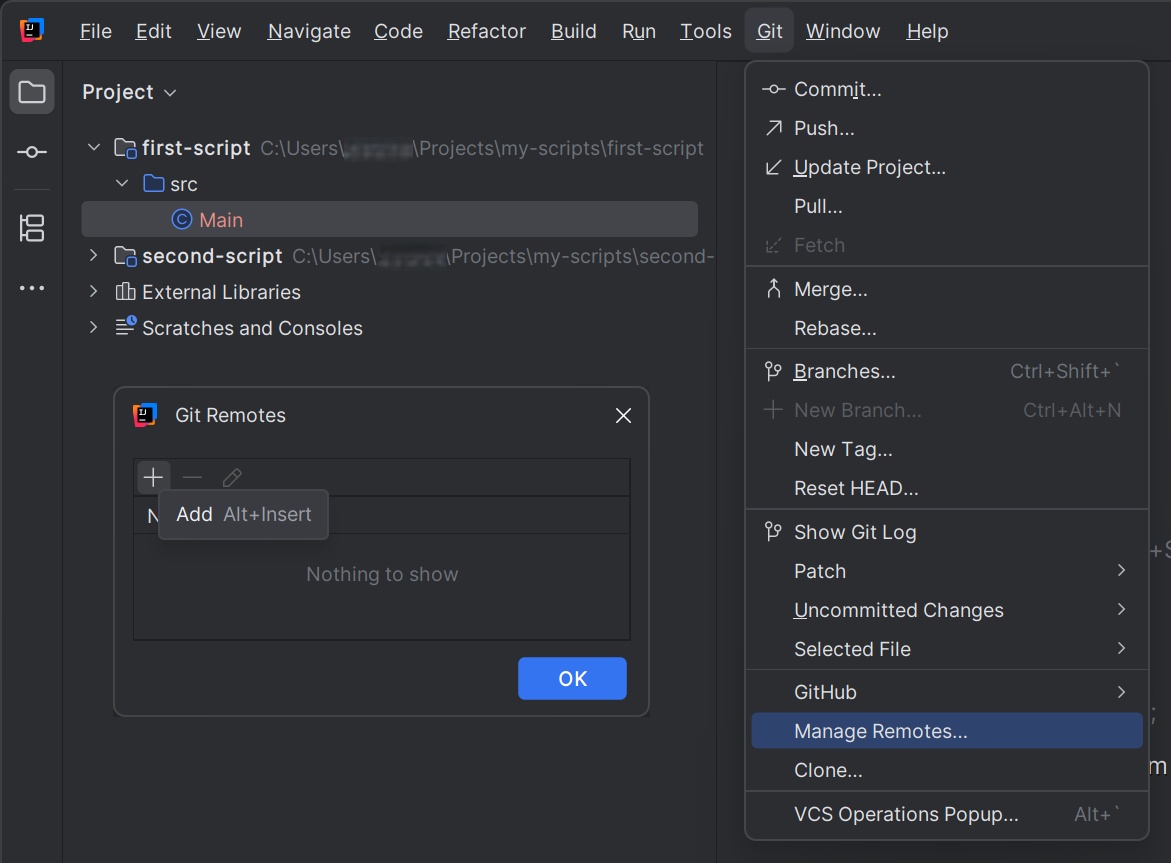The height and width of the screenshot is (863, 1171).
Task: Click the Update Project arrow icon
Action: click(774, 167)
